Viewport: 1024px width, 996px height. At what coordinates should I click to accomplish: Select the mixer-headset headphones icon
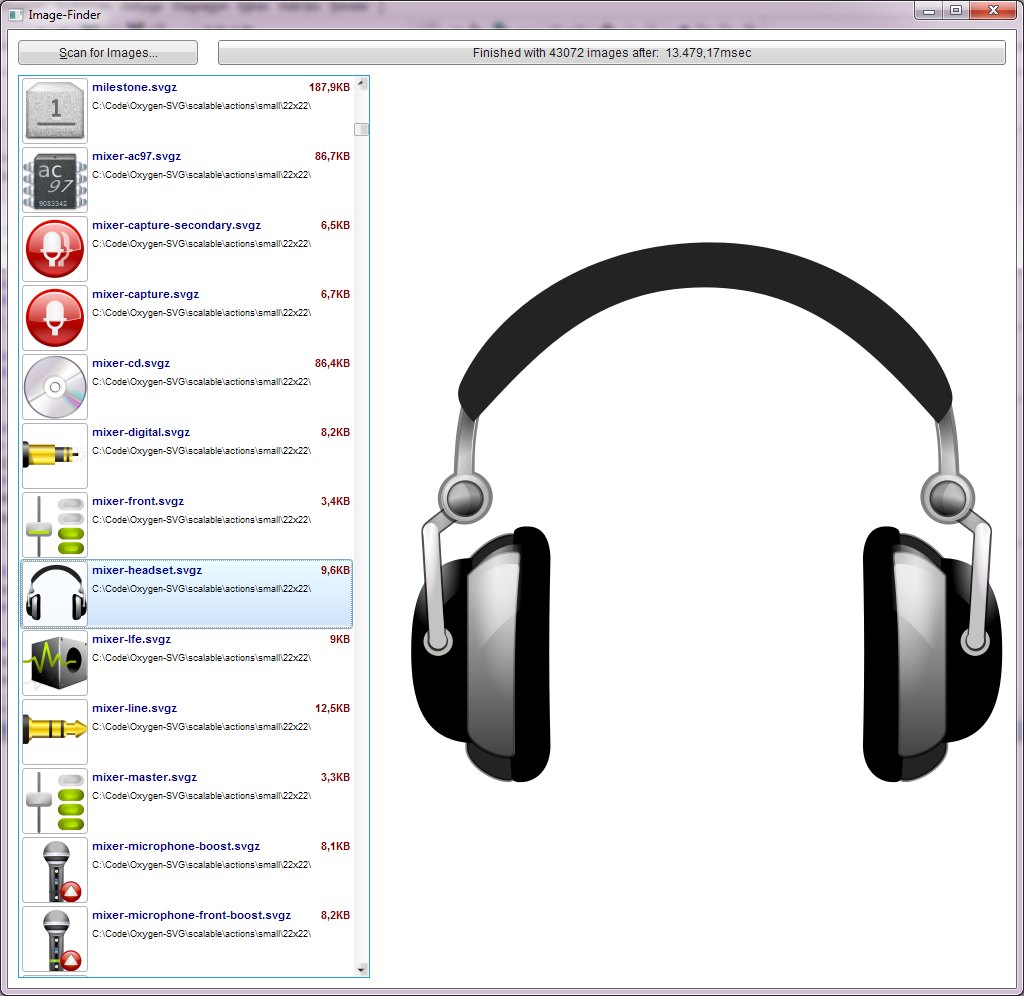(54, 593)
